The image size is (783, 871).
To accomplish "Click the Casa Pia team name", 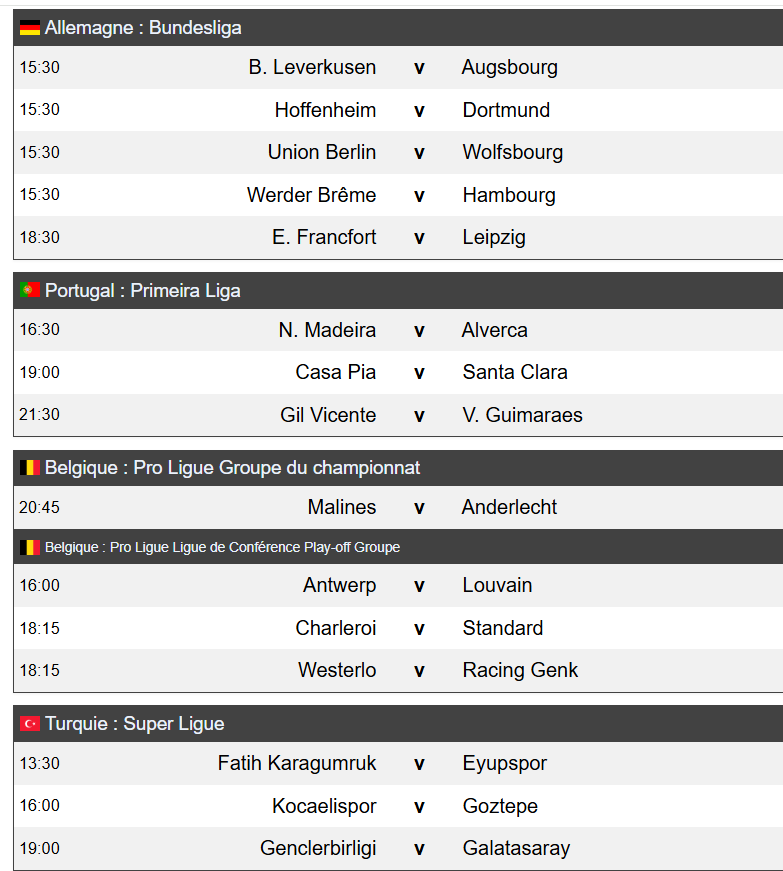I will click(335, 372).
